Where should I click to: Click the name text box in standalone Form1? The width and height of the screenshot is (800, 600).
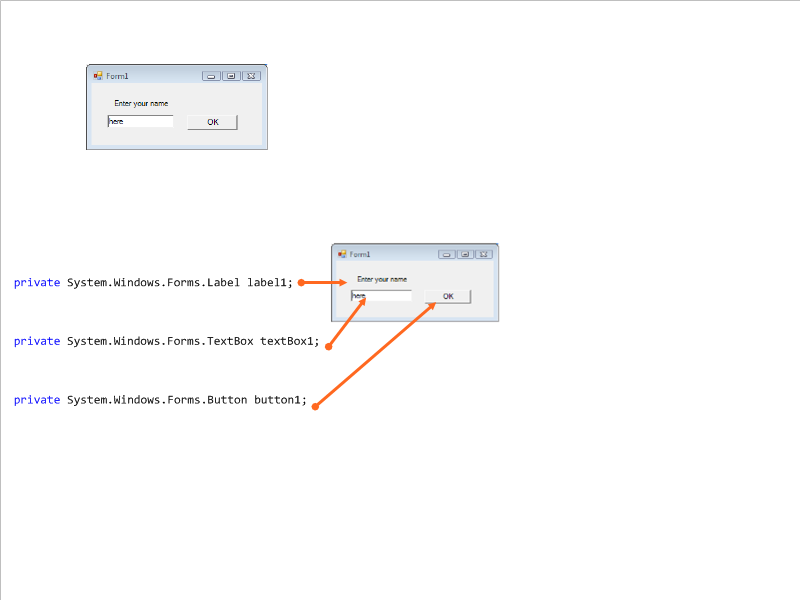point(140,121)
